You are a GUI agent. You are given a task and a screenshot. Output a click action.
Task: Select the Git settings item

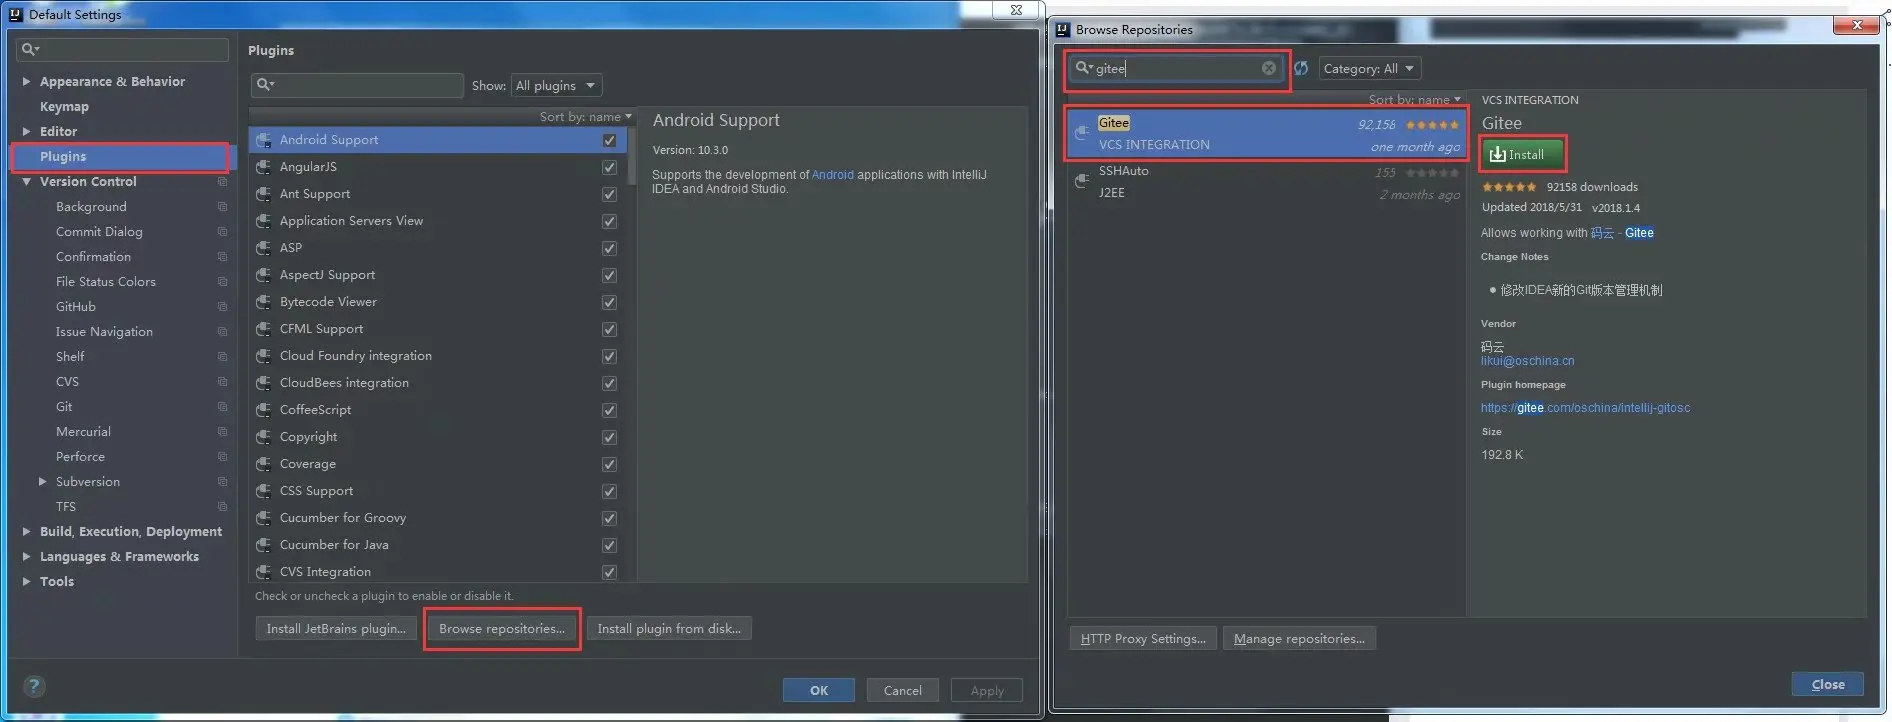click(64, 407)
